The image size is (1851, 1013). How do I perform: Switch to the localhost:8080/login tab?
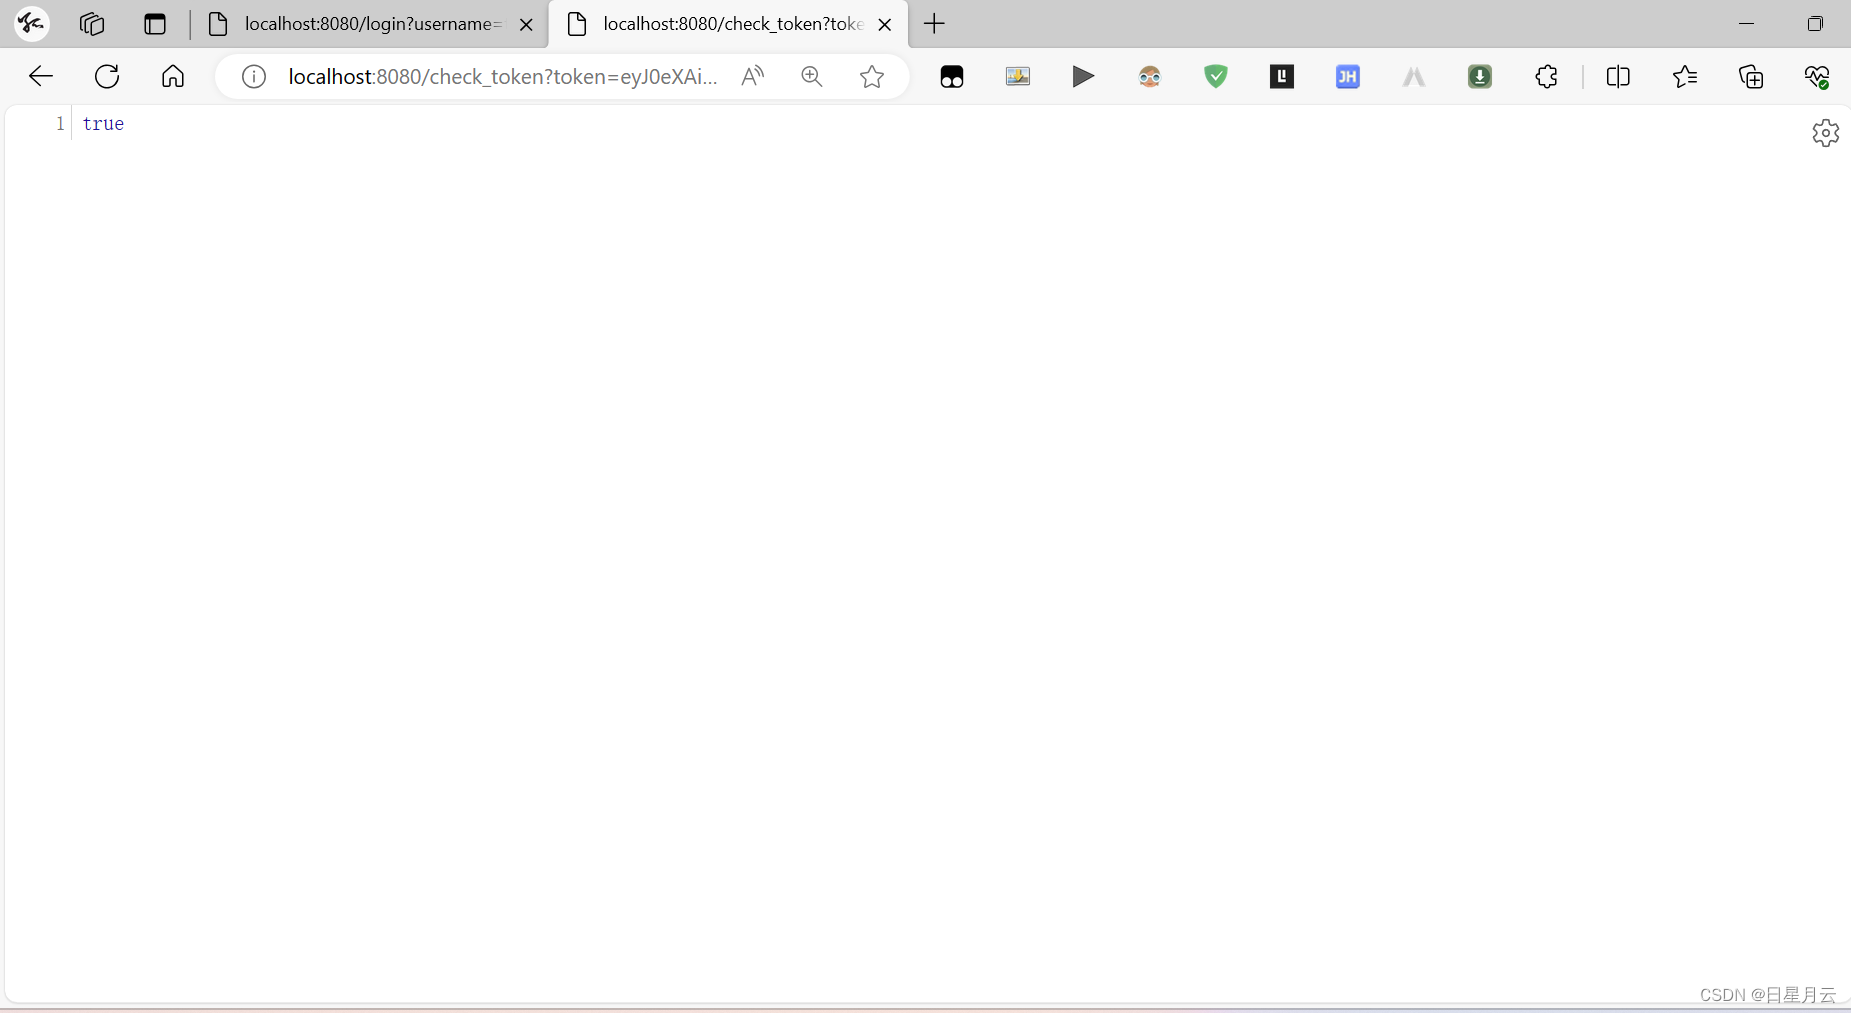click(x=371, y=24)
